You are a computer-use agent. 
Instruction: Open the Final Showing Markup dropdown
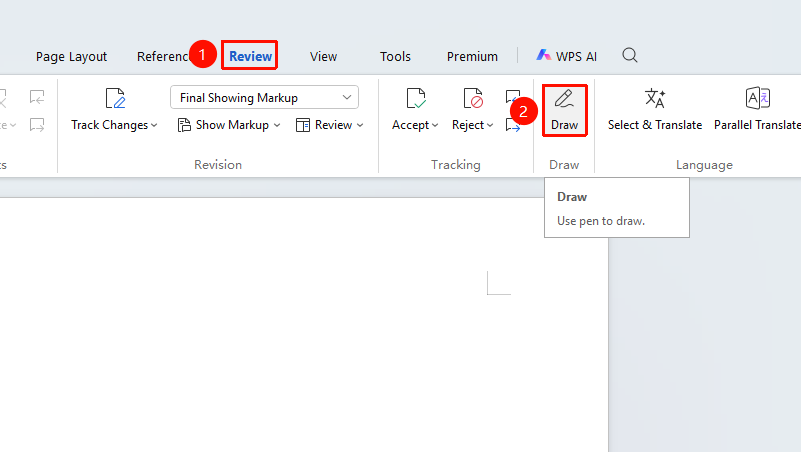pyautogui.click(x=264, y=98)
